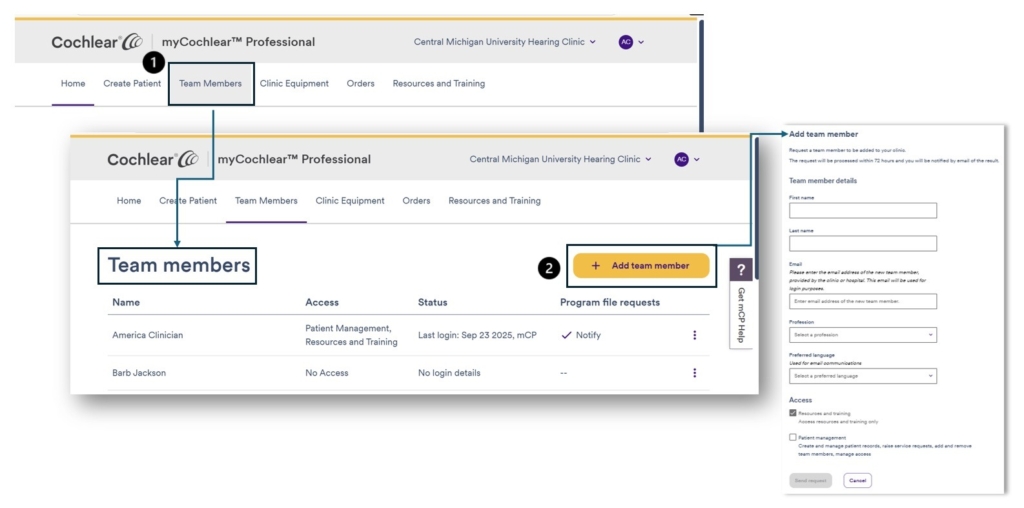Click the AC avatar in the back window header
The height and width of the screenshot is (508, 1024).
(626, 42)
